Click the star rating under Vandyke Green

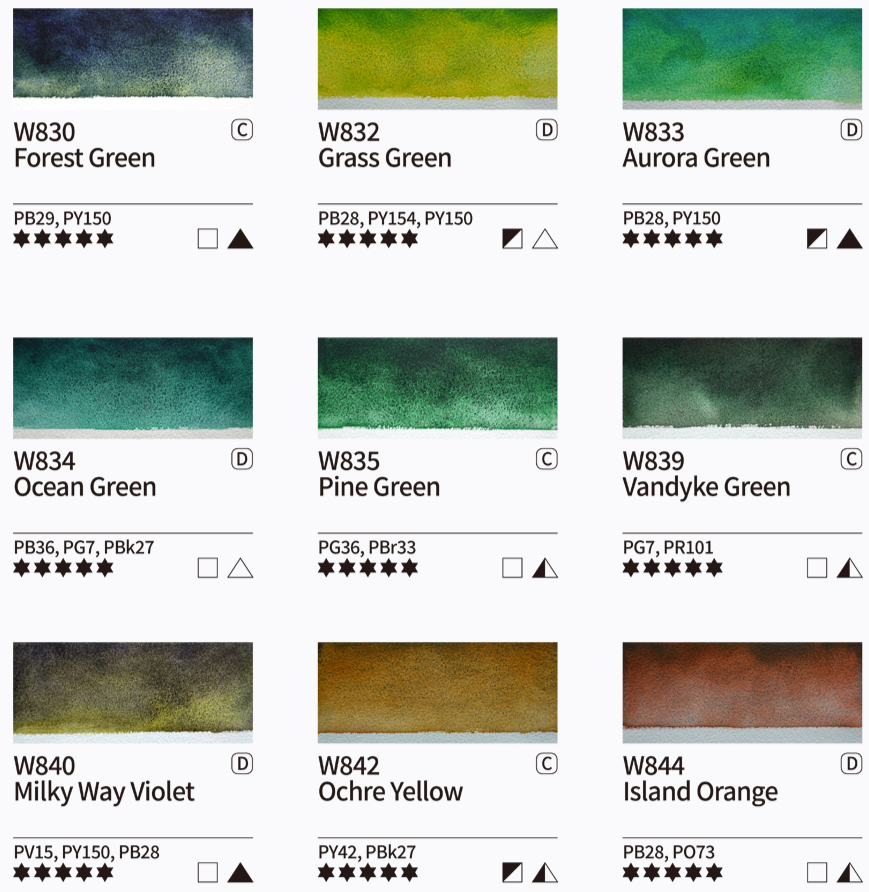click(673, 567)
